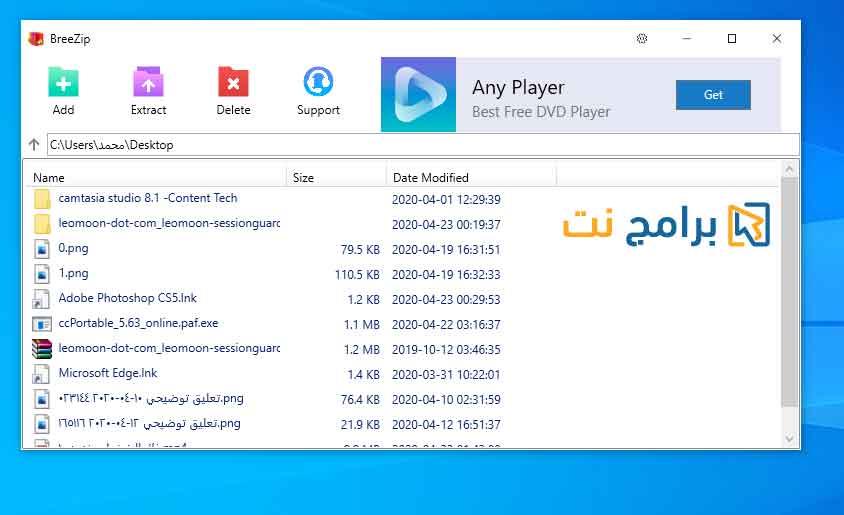The width and height of the screenshot is (844, 515).
Task: Click the vertical scrollbar thumb
Action: (x=789, y=292)
